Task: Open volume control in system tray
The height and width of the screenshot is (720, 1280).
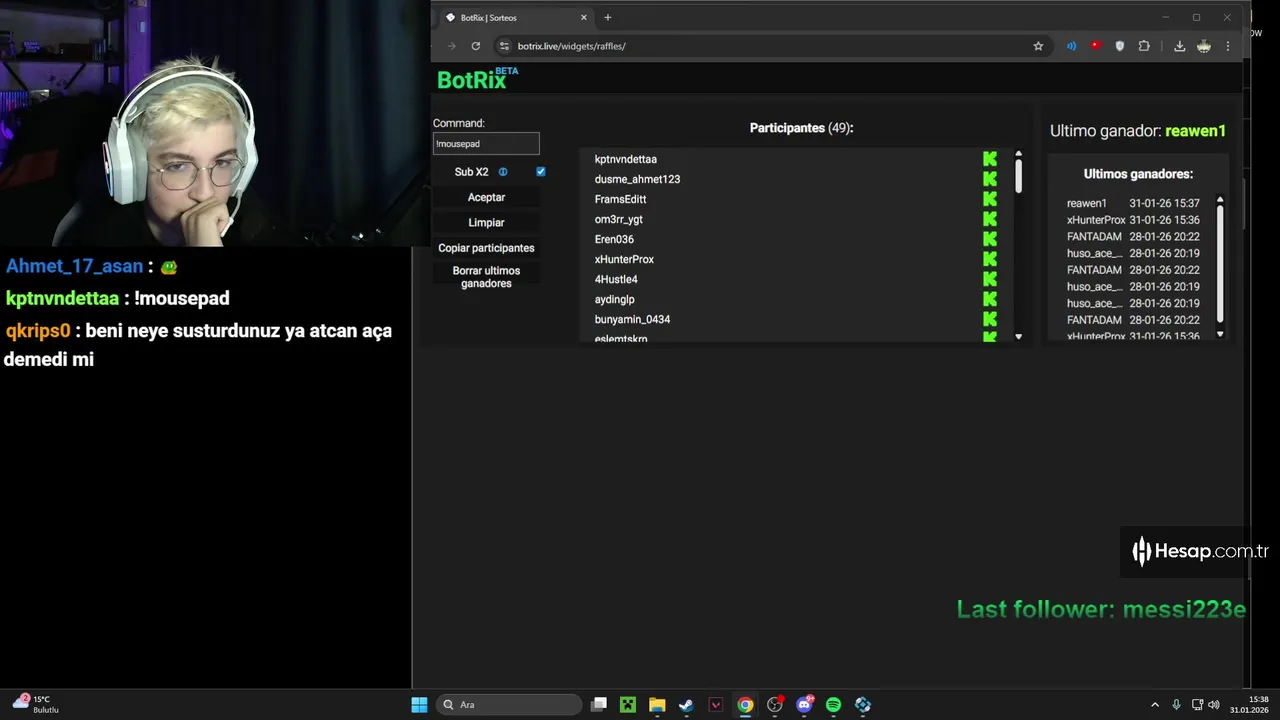Action: [x=1213, y=705]
